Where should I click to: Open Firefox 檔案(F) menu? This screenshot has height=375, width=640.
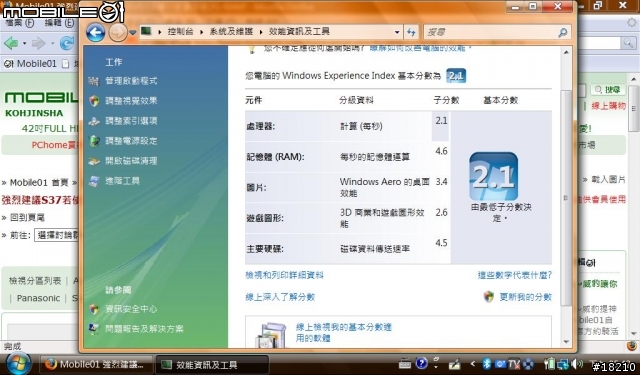[19, 23]
